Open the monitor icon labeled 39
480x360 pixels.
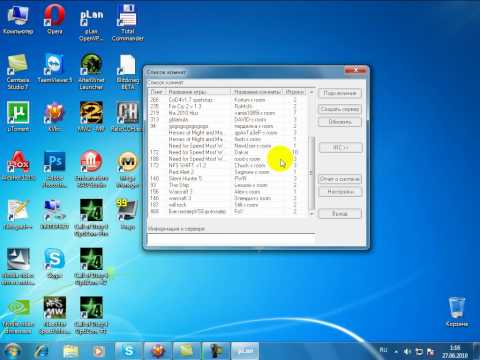pos(128,214)
